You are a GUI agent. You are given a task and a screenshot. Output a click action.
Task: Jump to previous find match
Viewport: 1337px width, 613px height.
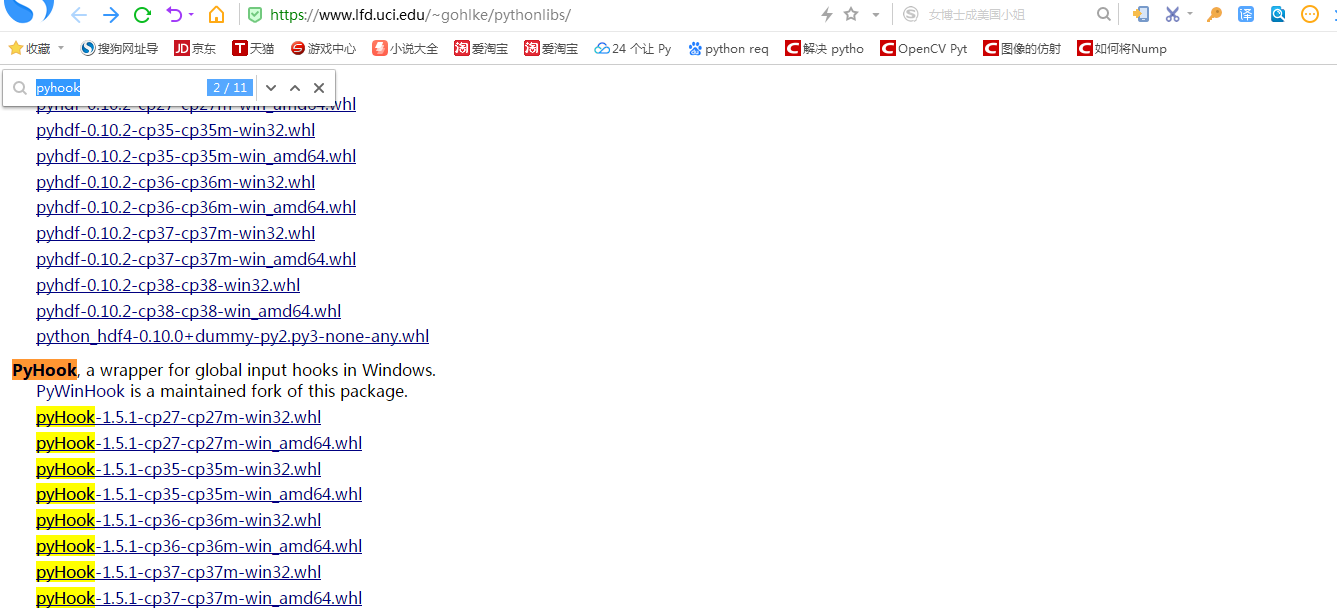point(295,88)
